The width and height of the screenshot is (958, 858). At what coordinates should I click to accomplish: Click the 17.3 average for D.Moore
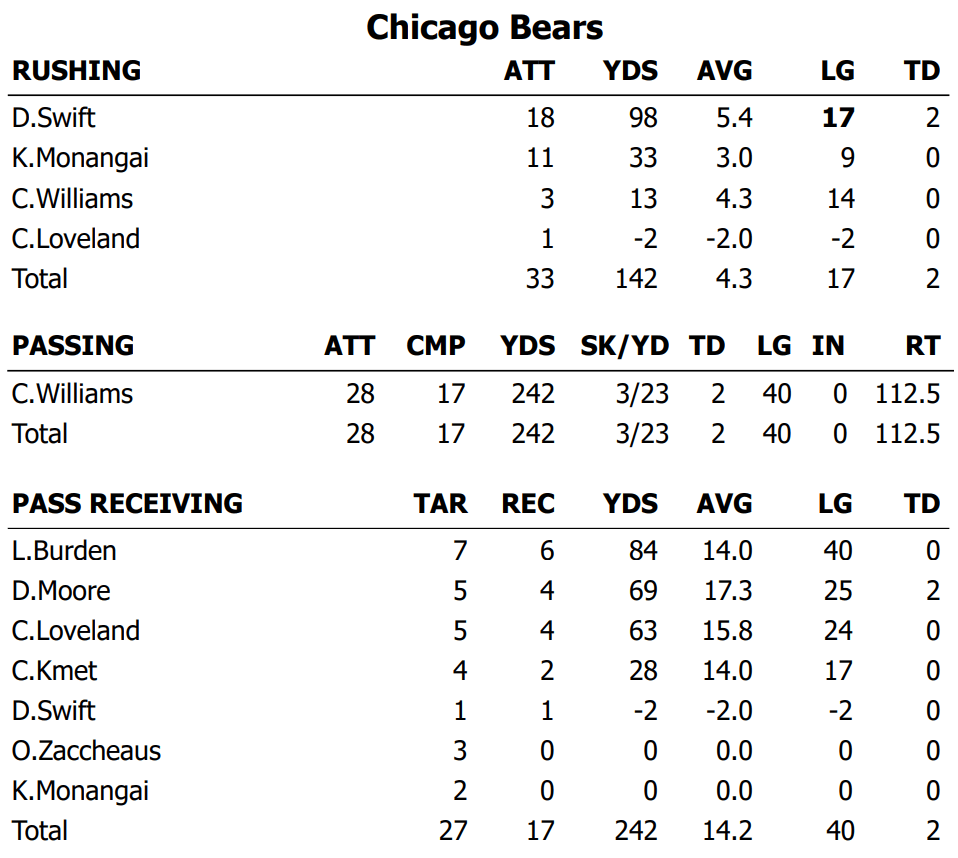coord(728,591)
